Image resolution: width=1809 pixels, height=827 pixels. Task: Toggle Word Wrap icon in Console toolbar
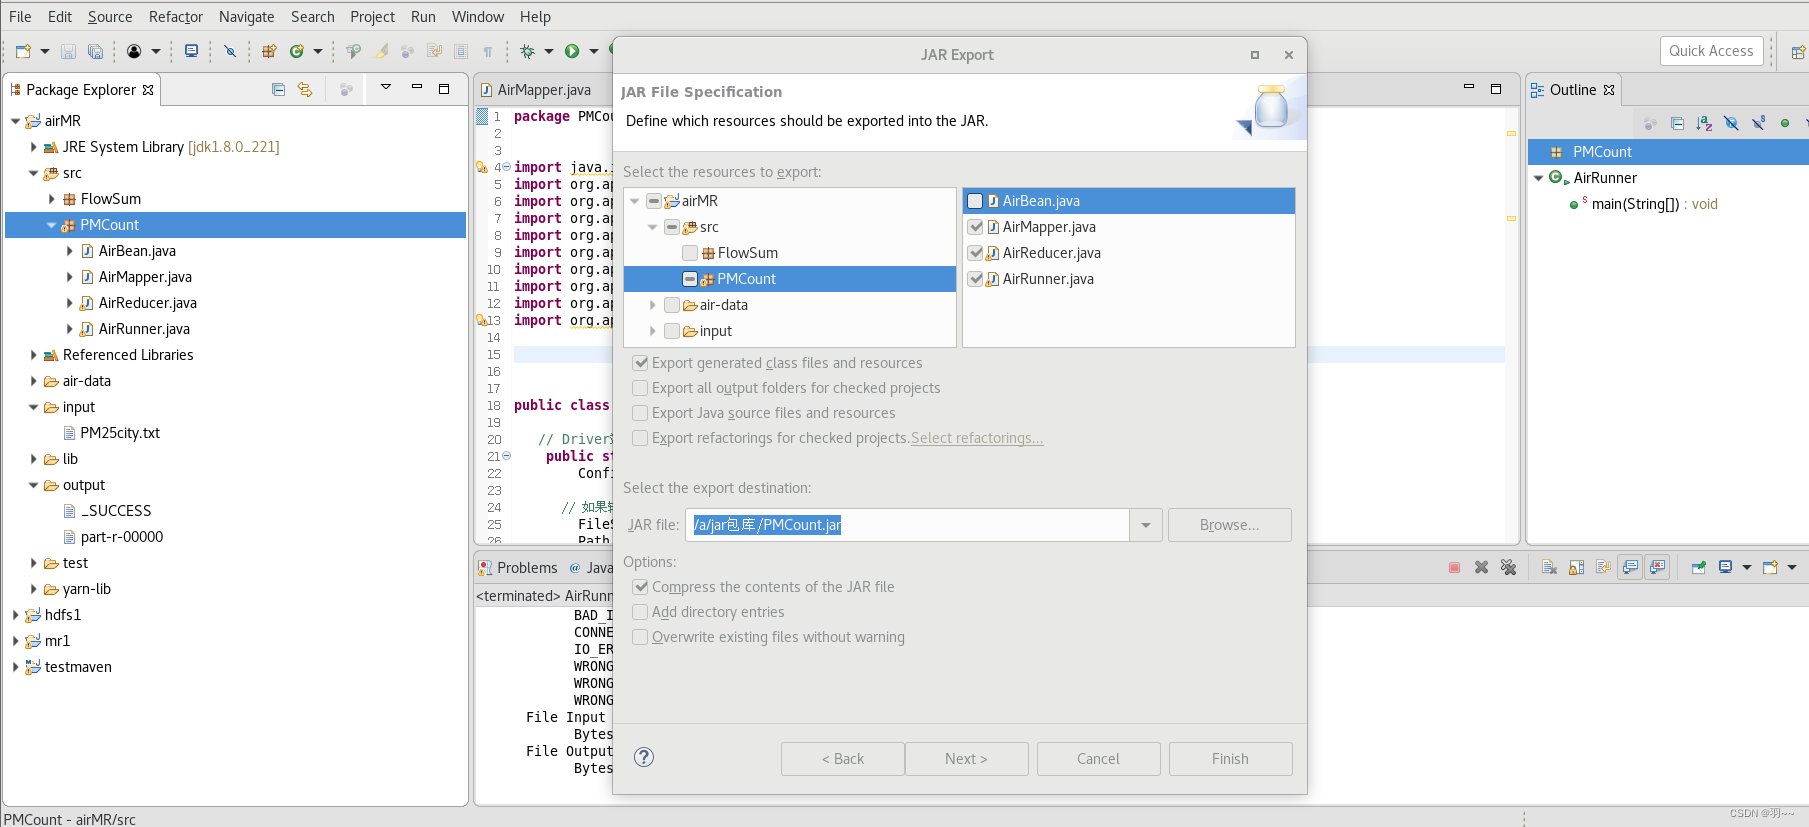pos(1603,567)
